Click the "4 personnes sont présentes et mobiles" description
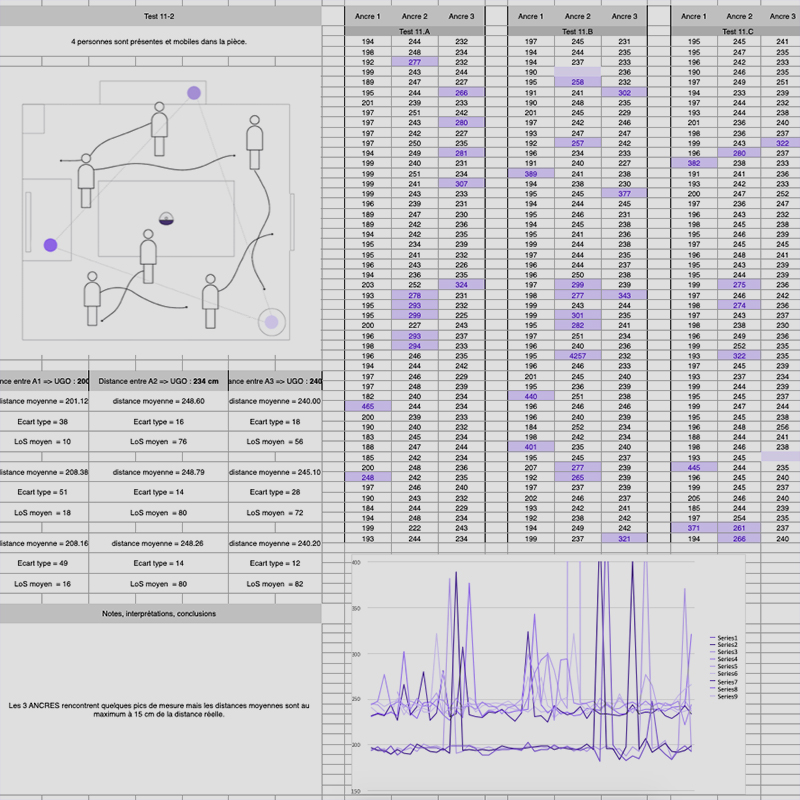This screenshot has height=800, width=800. coord(159,42)
